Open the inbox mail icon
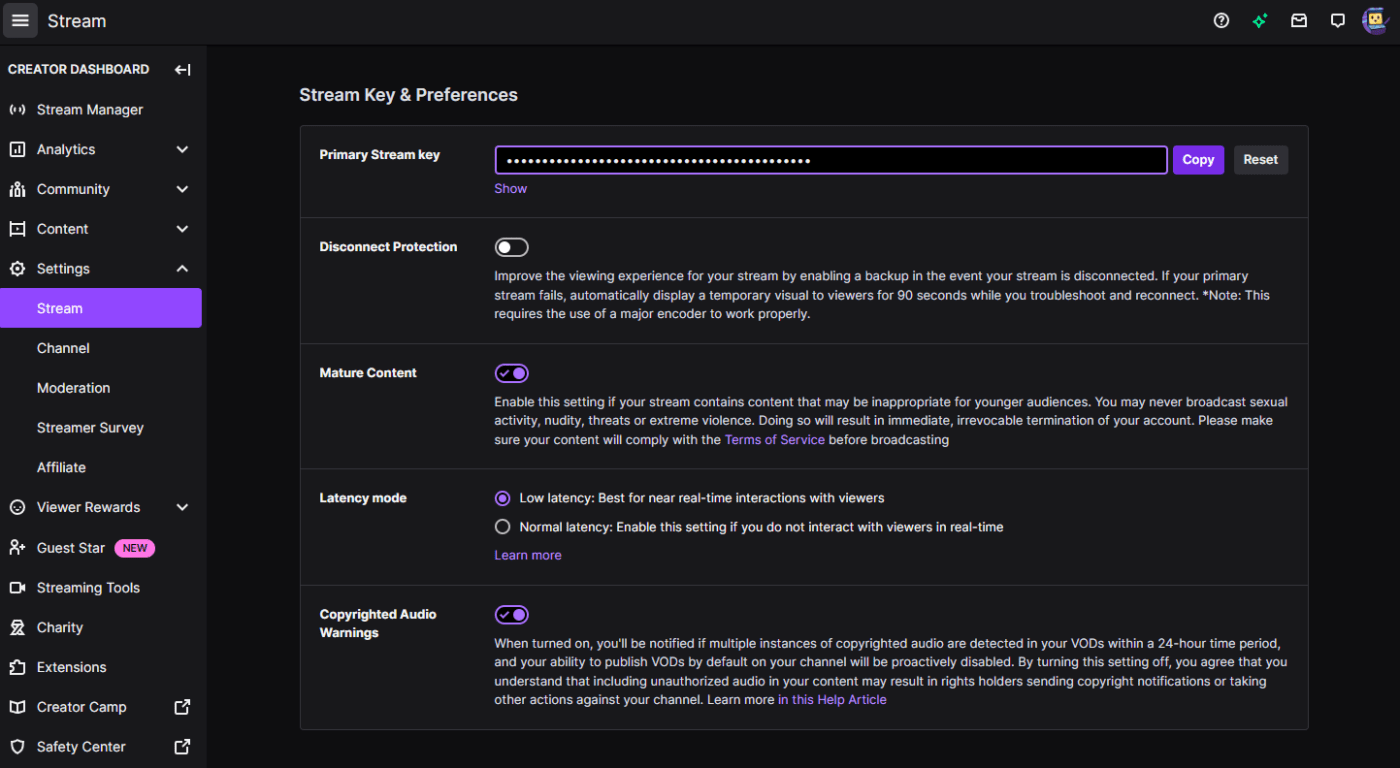Viewport: 1400px width, 768px height. click(1299, 20)
